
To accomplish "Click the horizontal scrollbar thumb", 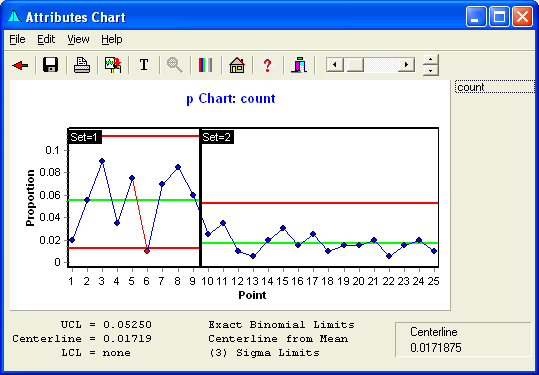I will click(x=355, y=65).
